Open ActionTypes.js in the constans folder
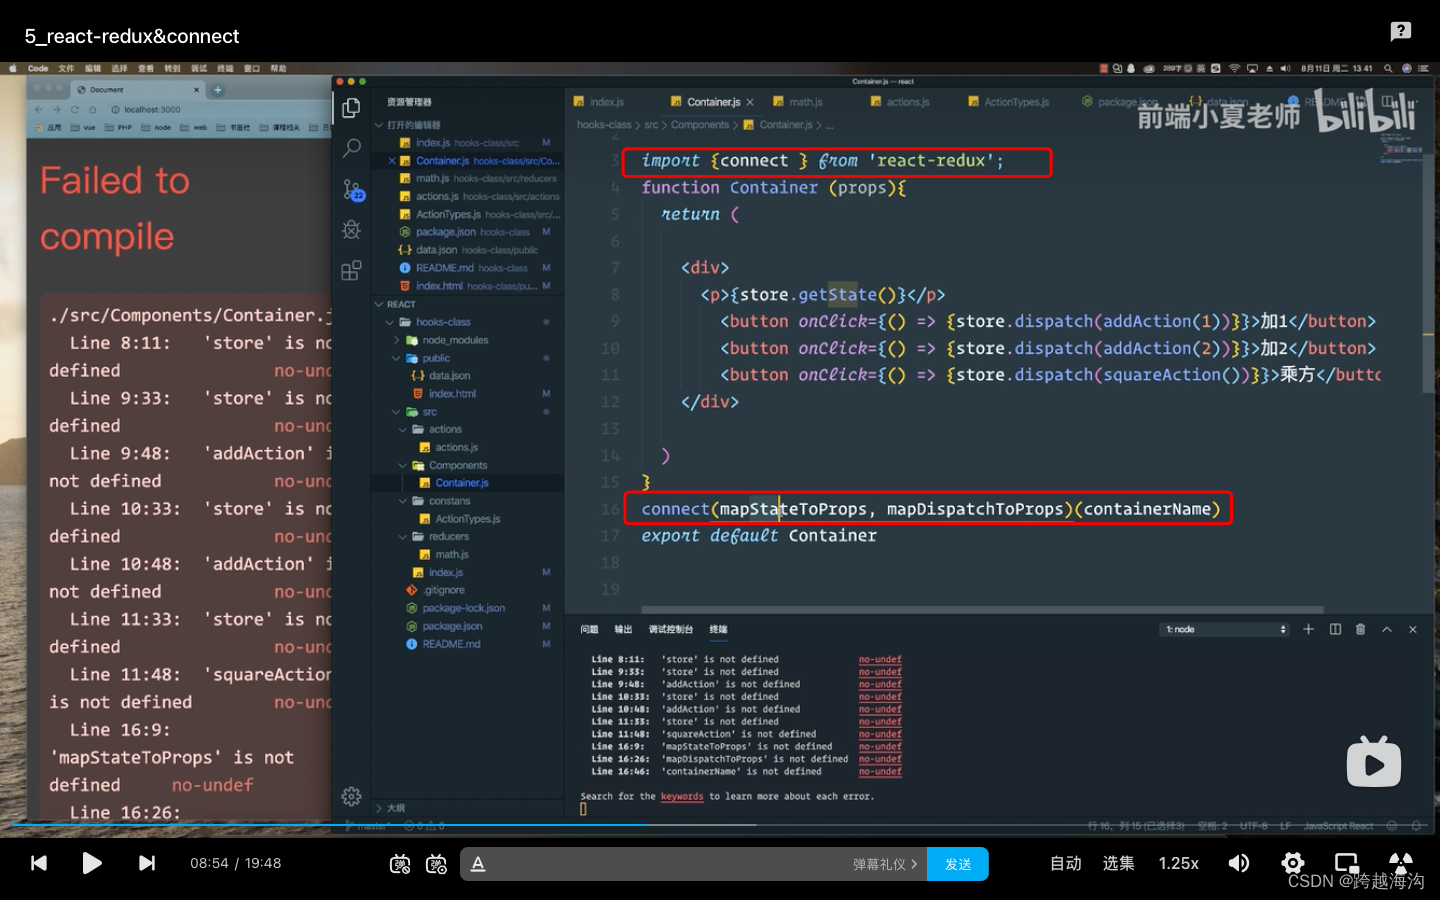The width and height of the screenshot is (1440, 900). 467,519
